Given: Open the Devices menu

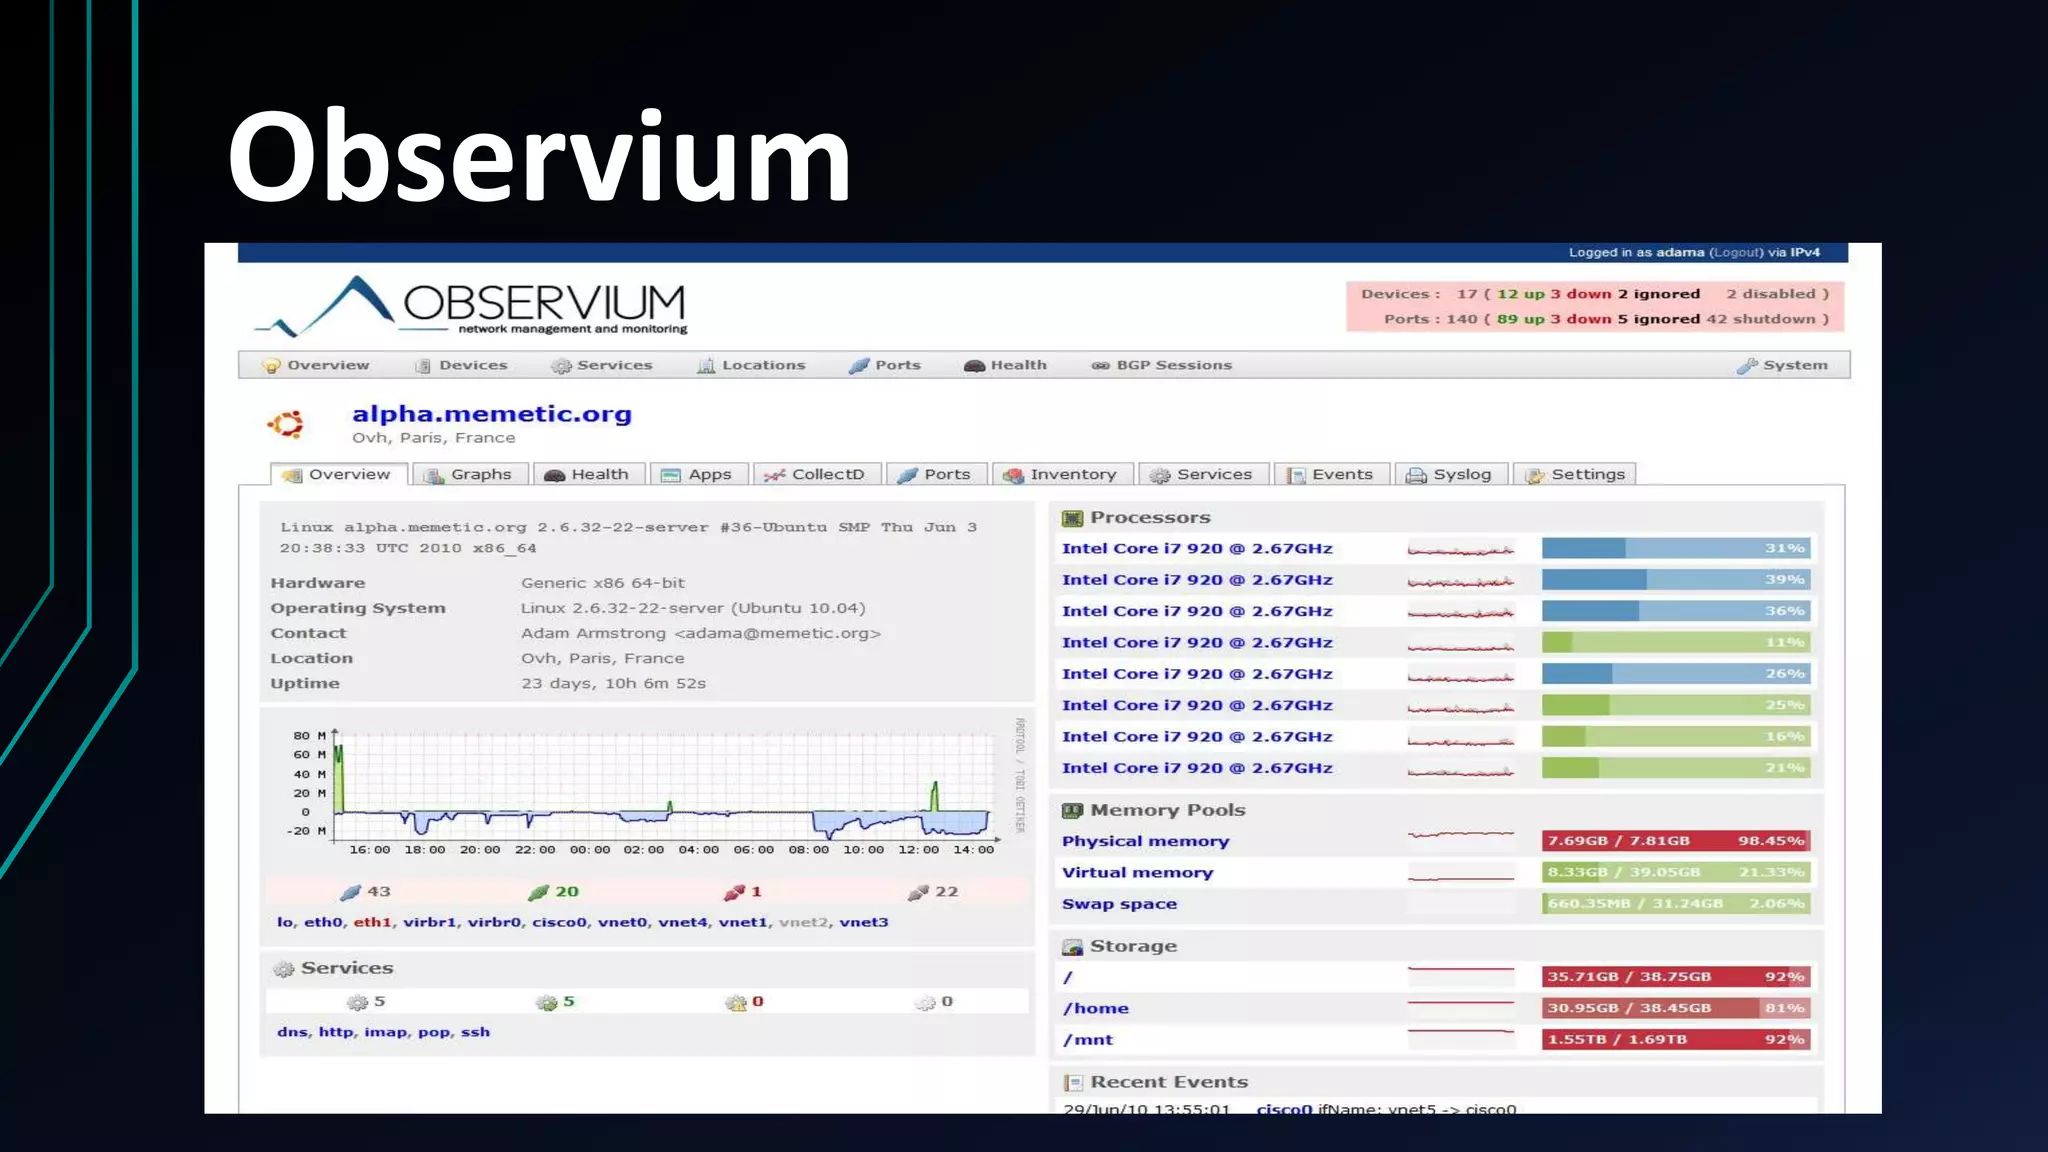Looking at the screenshot, I should click(x=462, y=365).
